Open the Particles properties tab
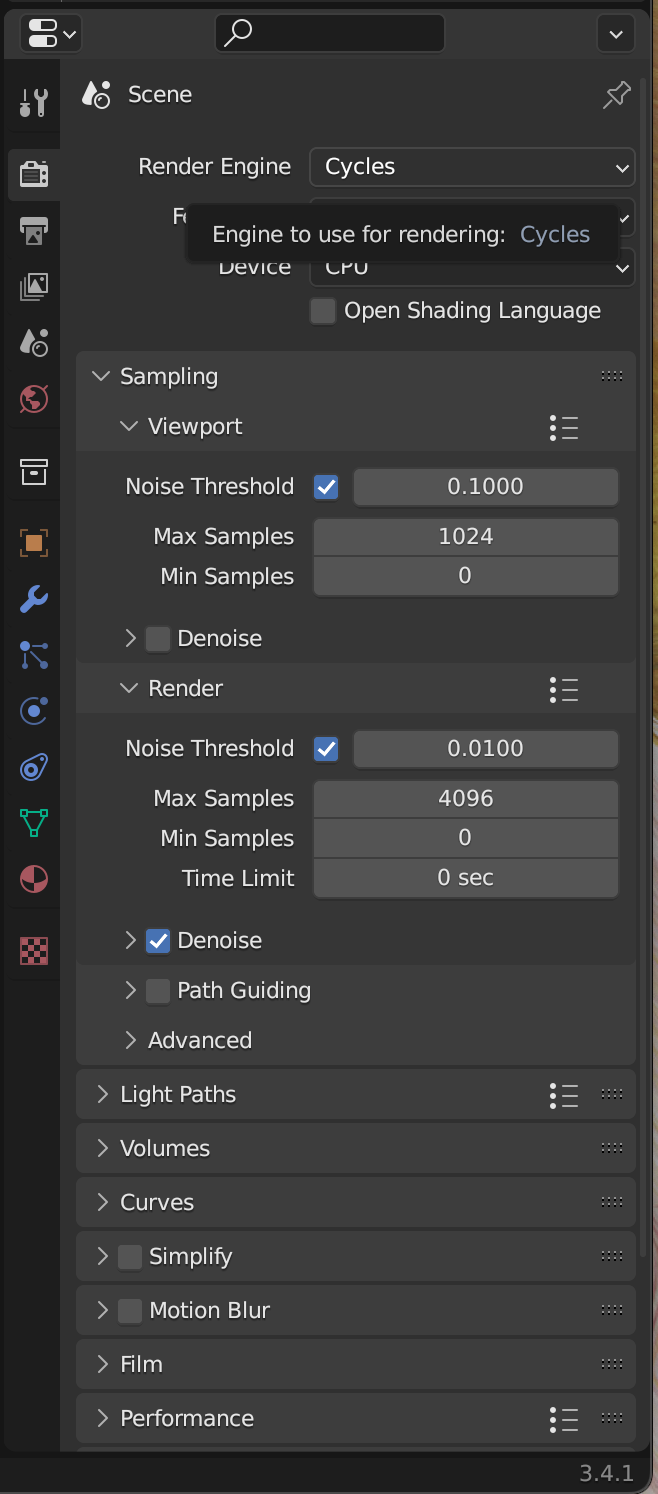The height and width of the screenshot is (1494, 658). (x=33, y=655)
